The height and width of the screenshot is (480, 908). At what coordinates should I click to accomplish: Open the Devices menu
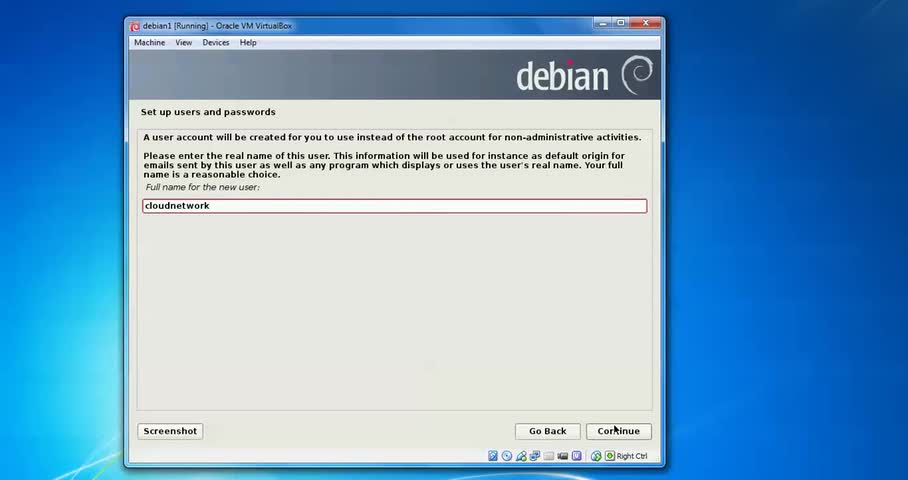(x=216, y=42)
